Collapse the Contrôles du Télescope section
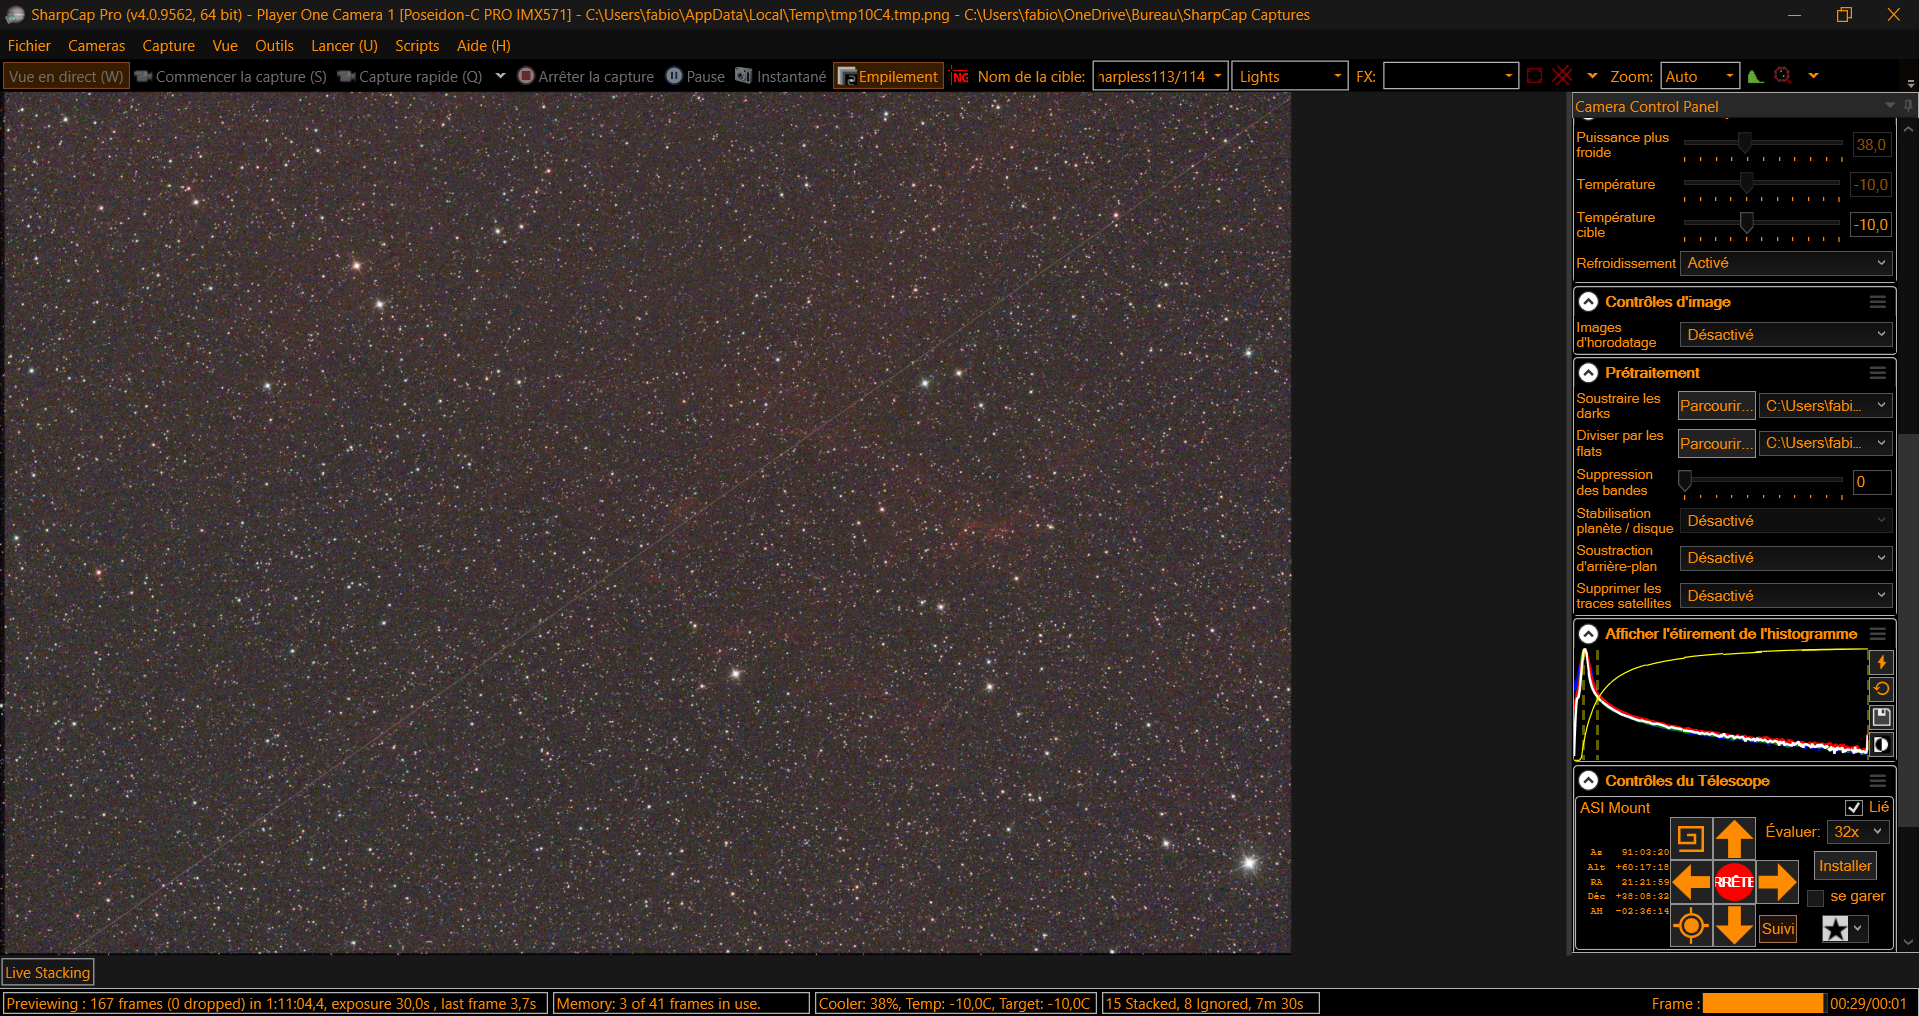This screenshot has width=1919, height=1016. [1588, 781]
